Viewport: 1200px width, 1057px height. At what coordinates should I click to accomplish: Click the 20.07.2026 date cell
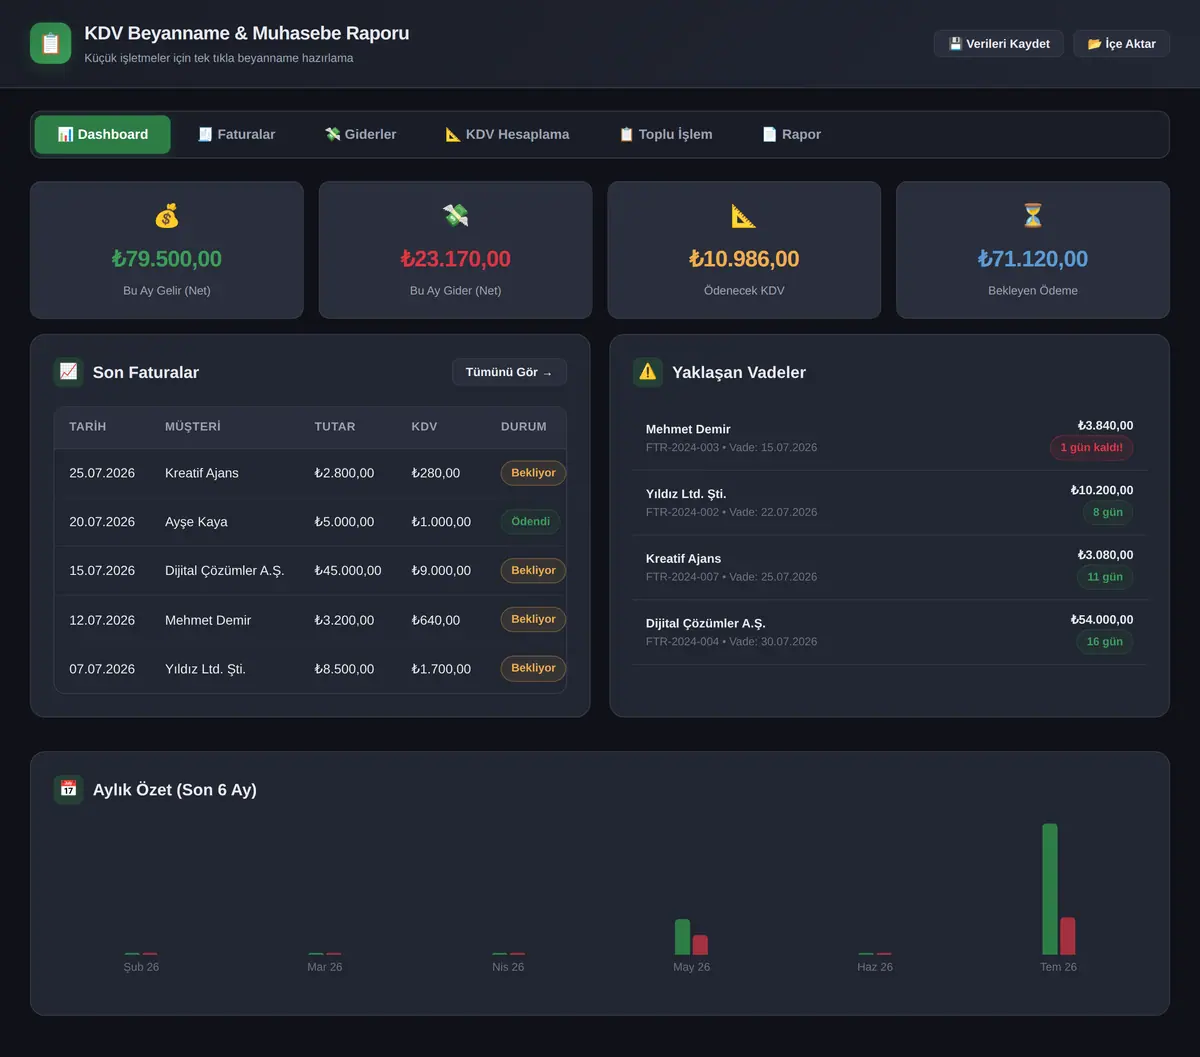[102, 522]
